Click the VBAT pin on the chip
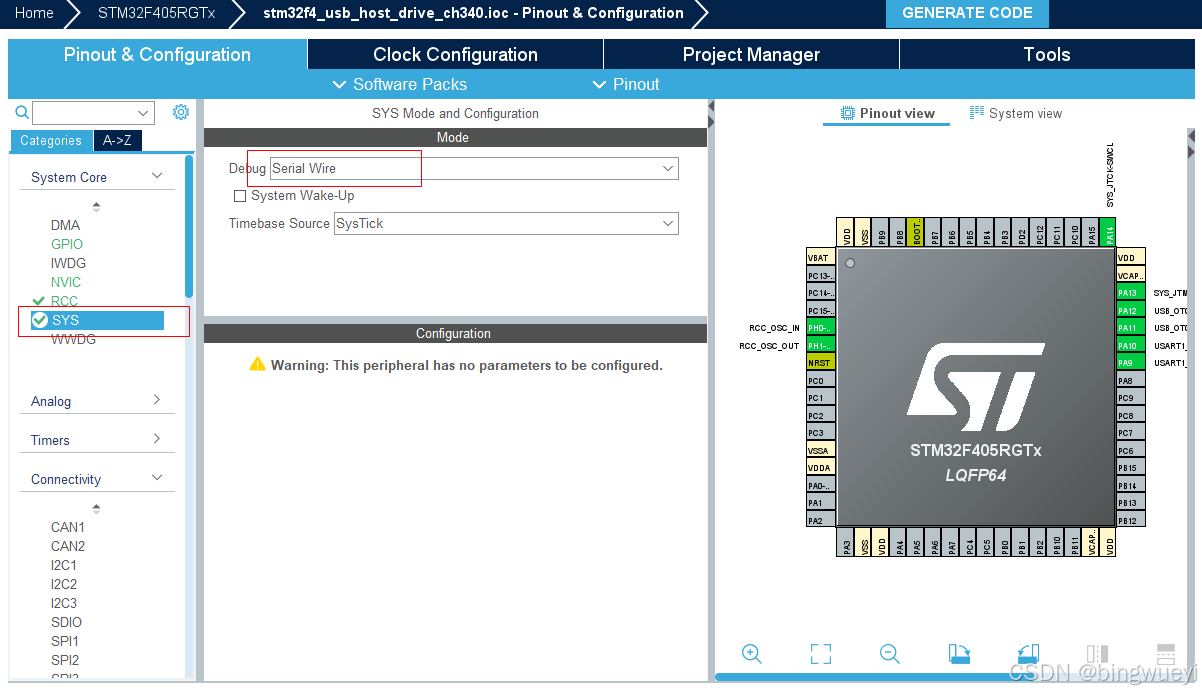Image resolution: width=1202 pixels, height=692 pixels. (820, 257)
